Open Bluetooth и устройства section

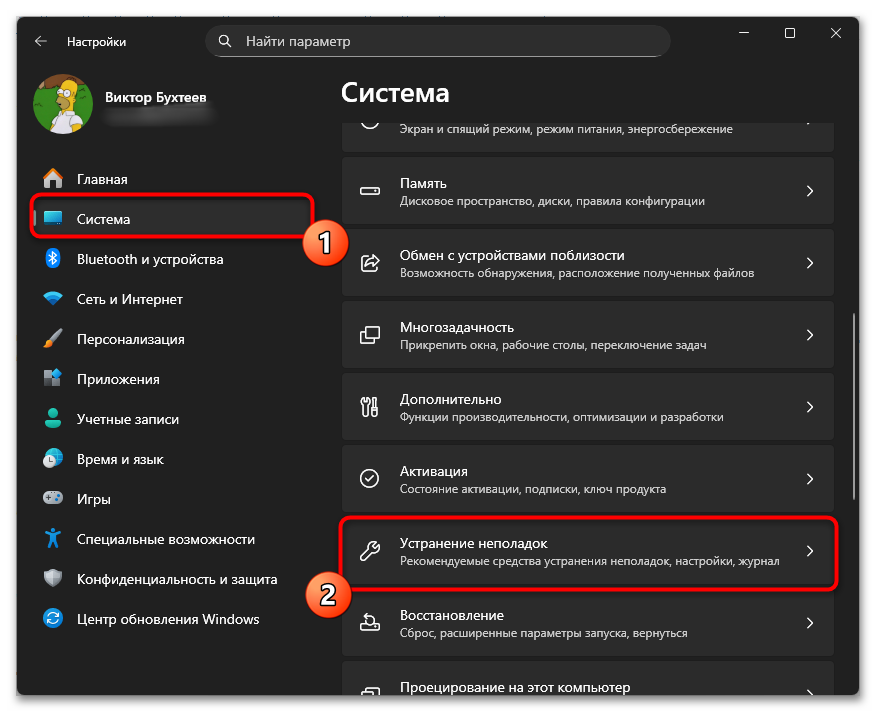[x=150, y=259]
